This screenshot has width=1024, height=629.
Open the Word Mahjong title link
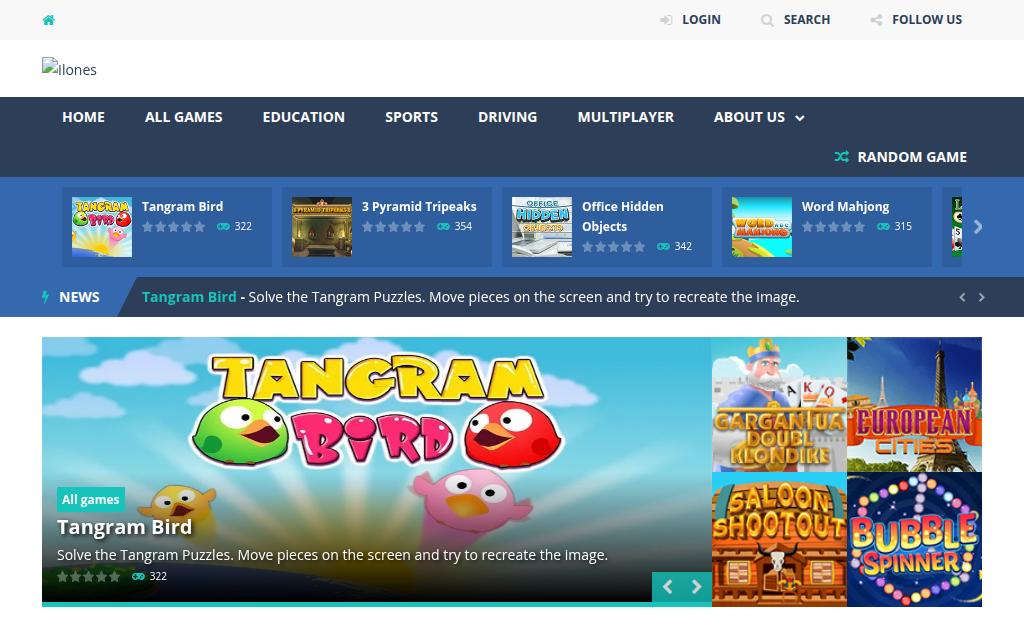click(x=845, y=206)
